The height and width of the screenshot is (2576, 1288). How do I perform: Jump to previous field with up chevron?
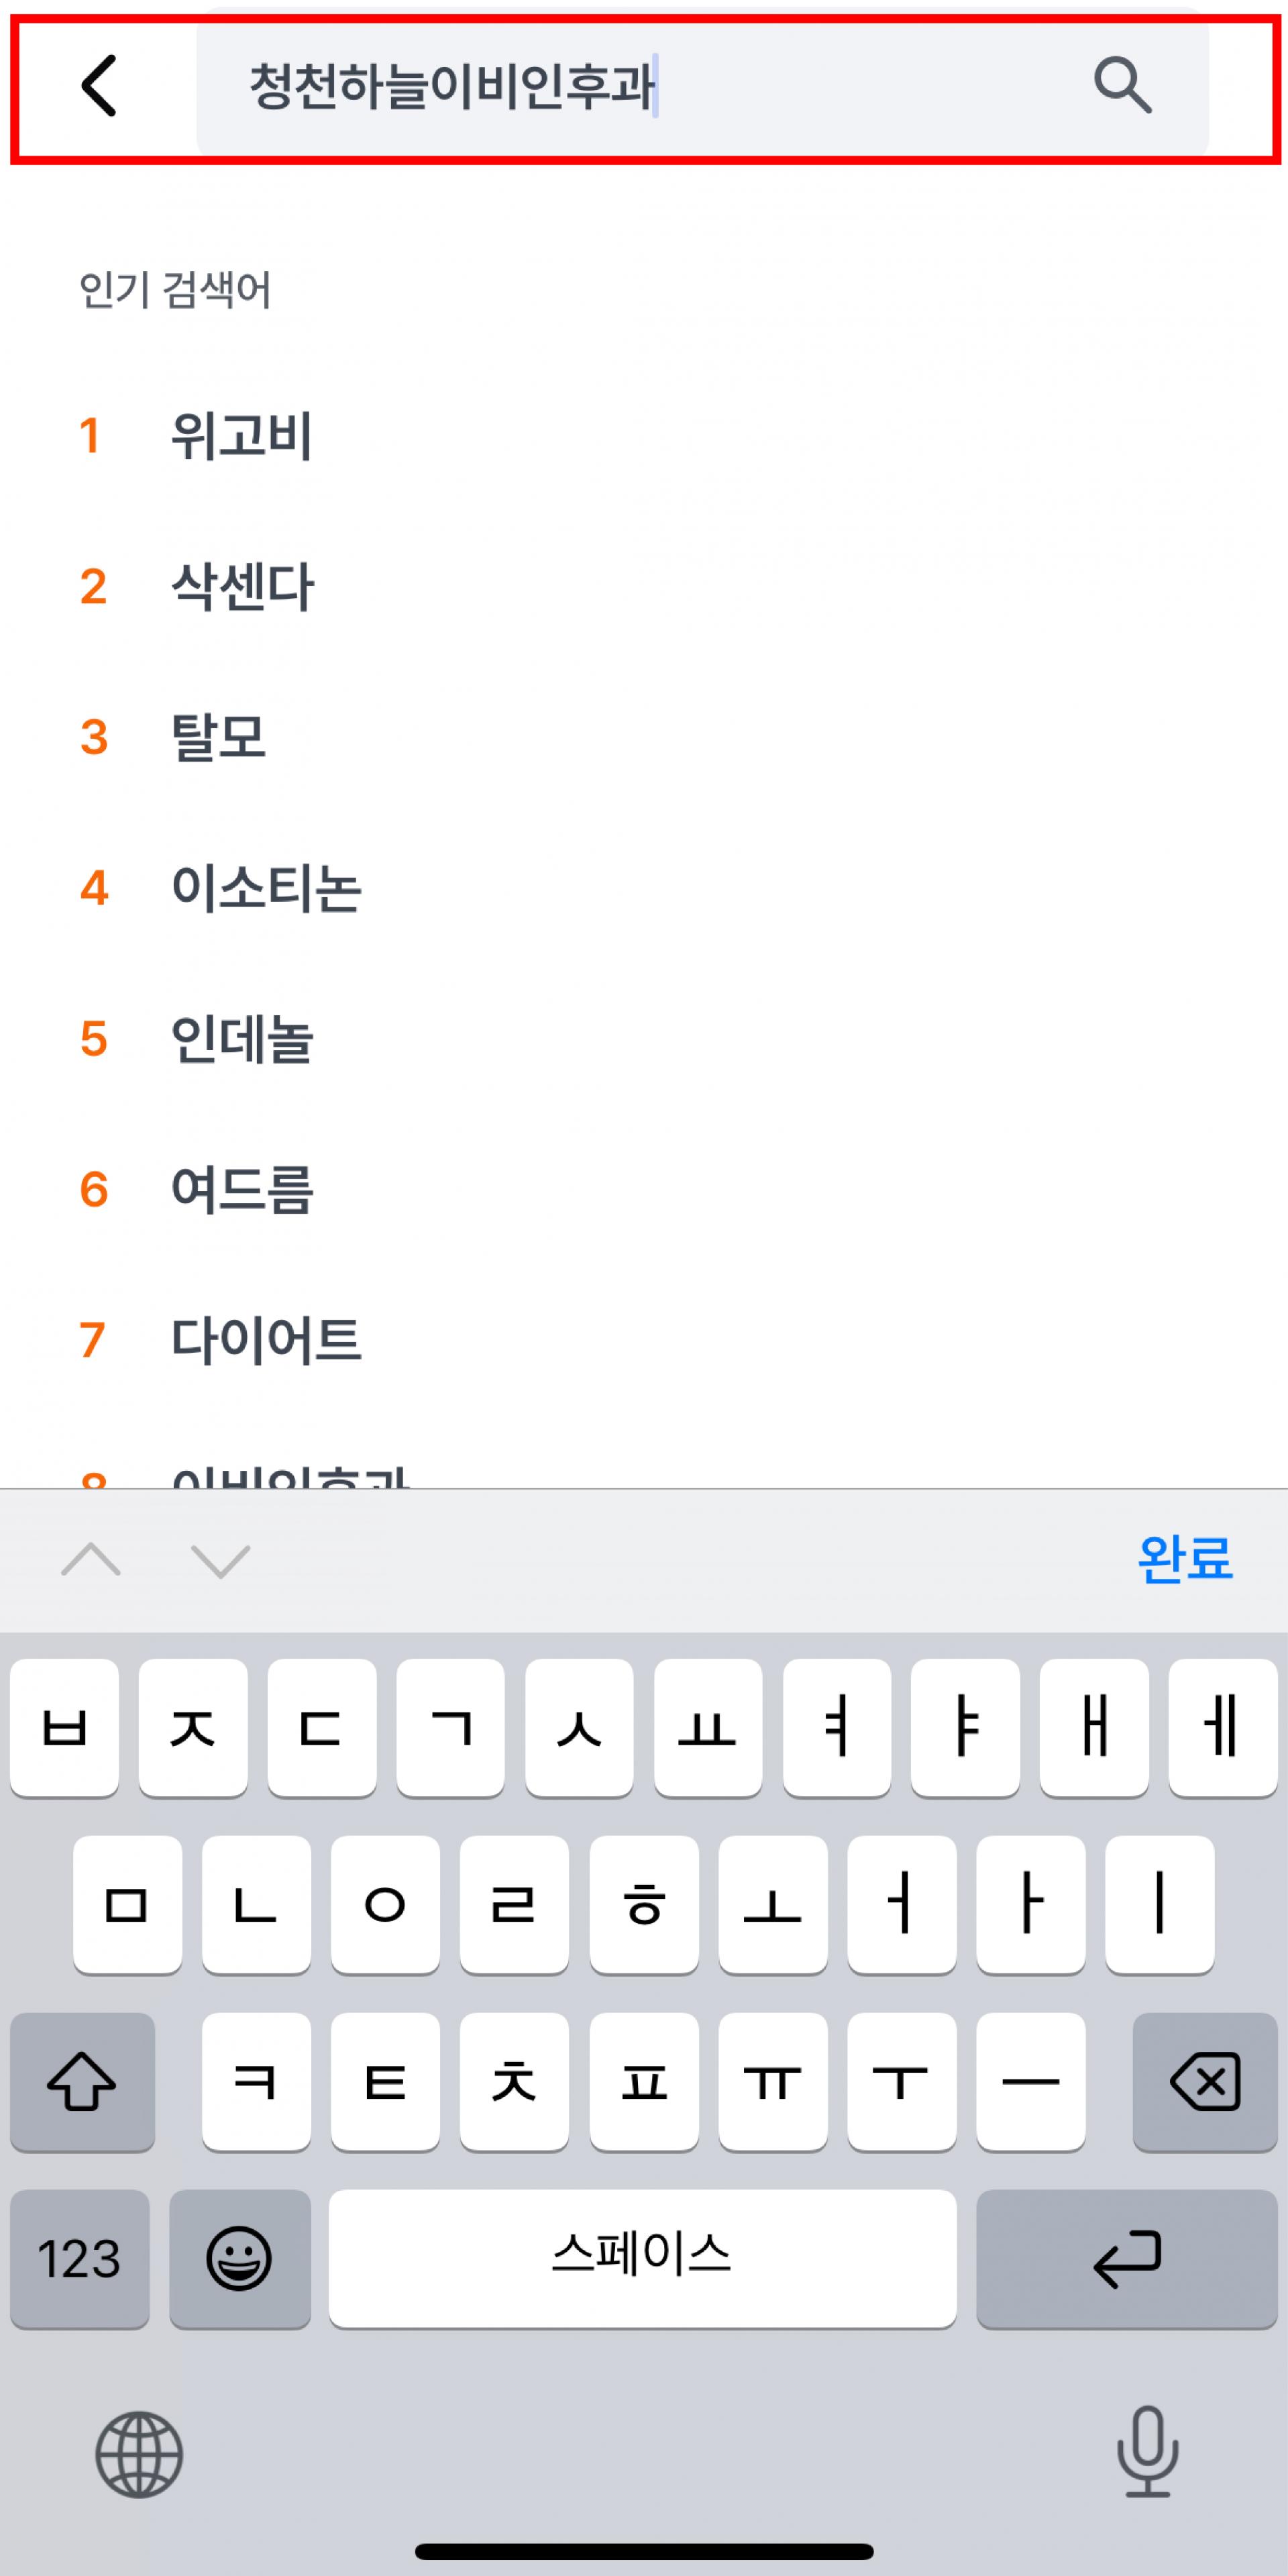91,1559
